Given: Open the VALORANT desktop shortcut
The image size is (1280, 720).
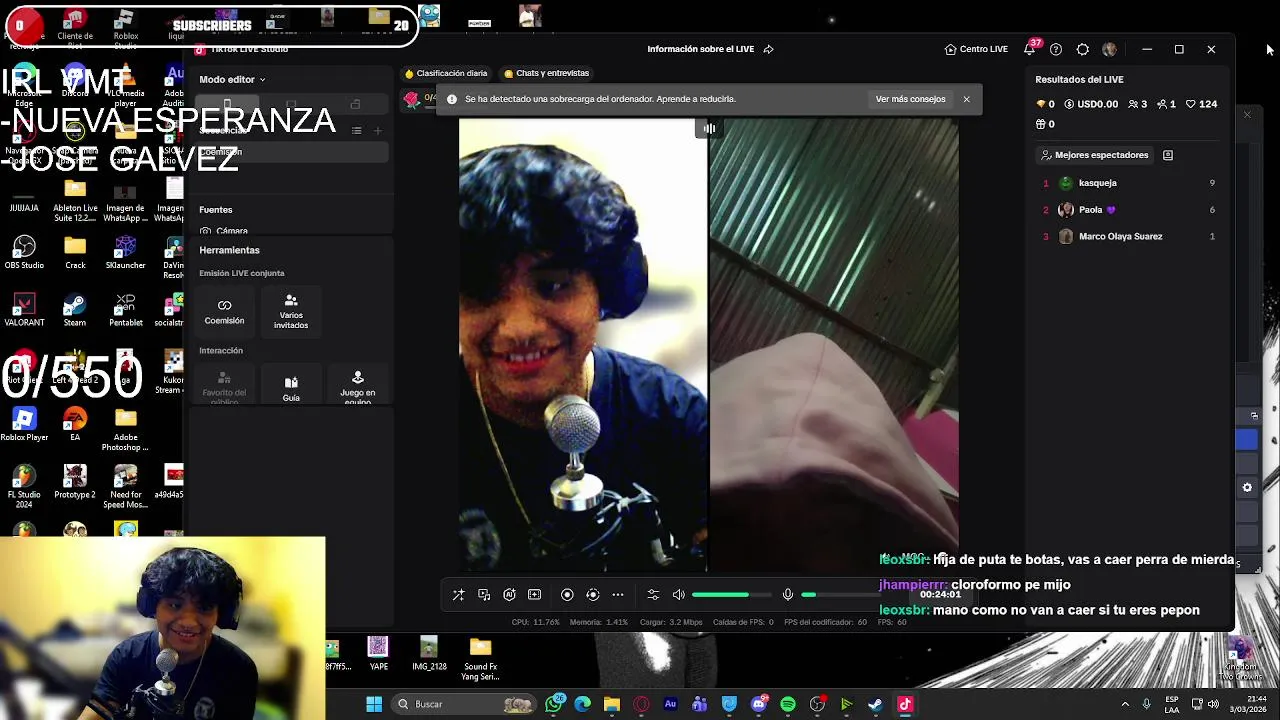Looking at the screenshot, I should [24, 309].
